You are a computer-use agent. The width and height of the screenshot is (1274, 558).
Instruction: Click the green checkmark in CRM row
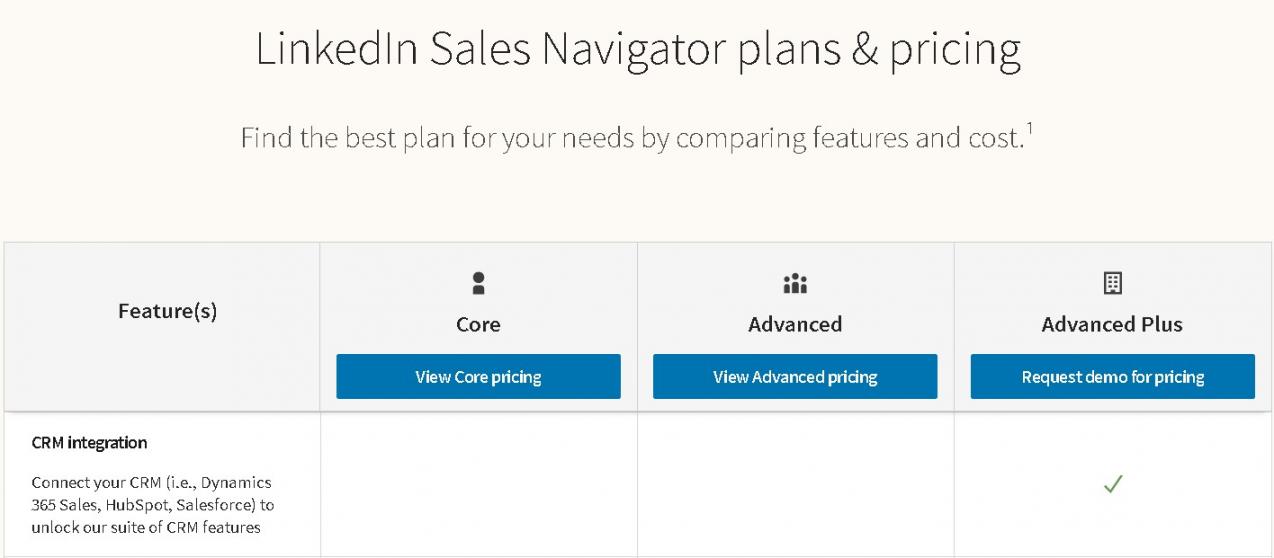pyautogui.click(x=1112, y=484)
